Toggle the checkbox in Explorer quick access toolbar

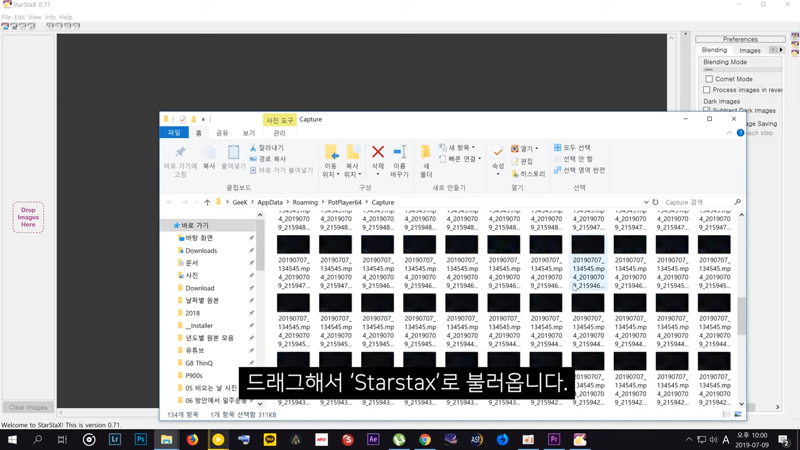point(182,119)
